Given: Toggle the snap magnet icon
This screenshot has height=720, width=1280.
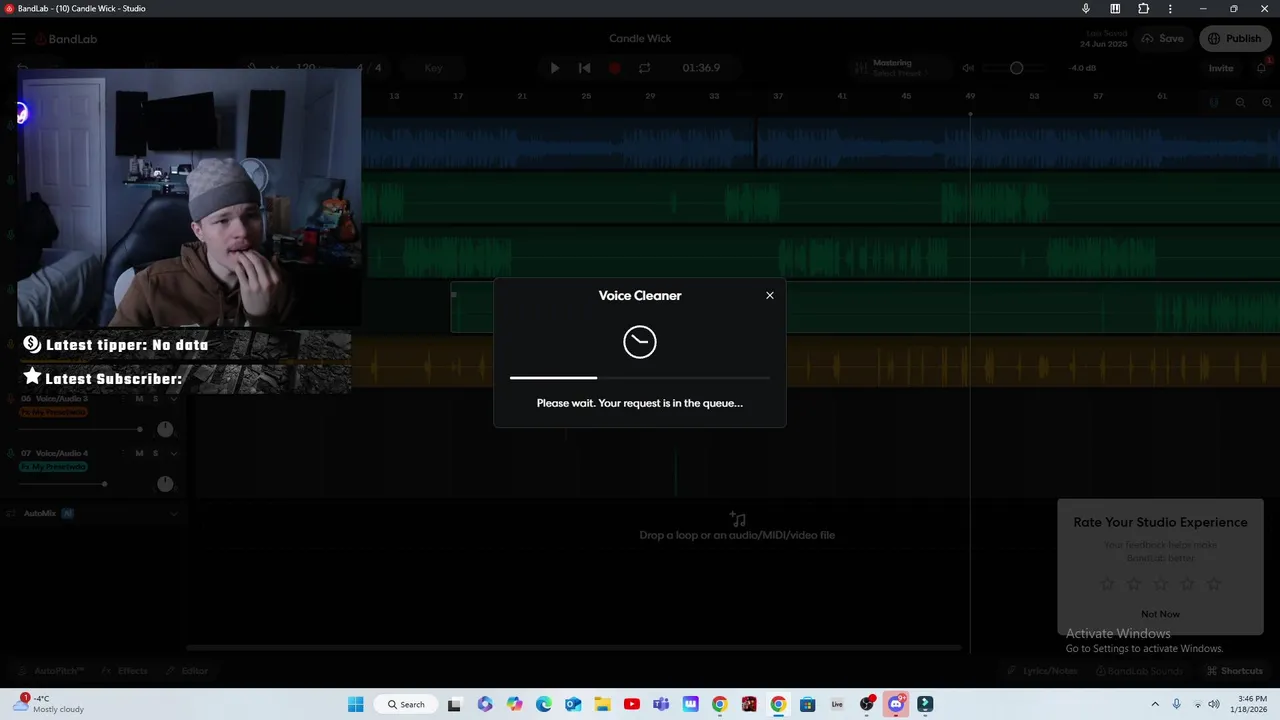Looking at the screenshot, I should click(1215, 102).
